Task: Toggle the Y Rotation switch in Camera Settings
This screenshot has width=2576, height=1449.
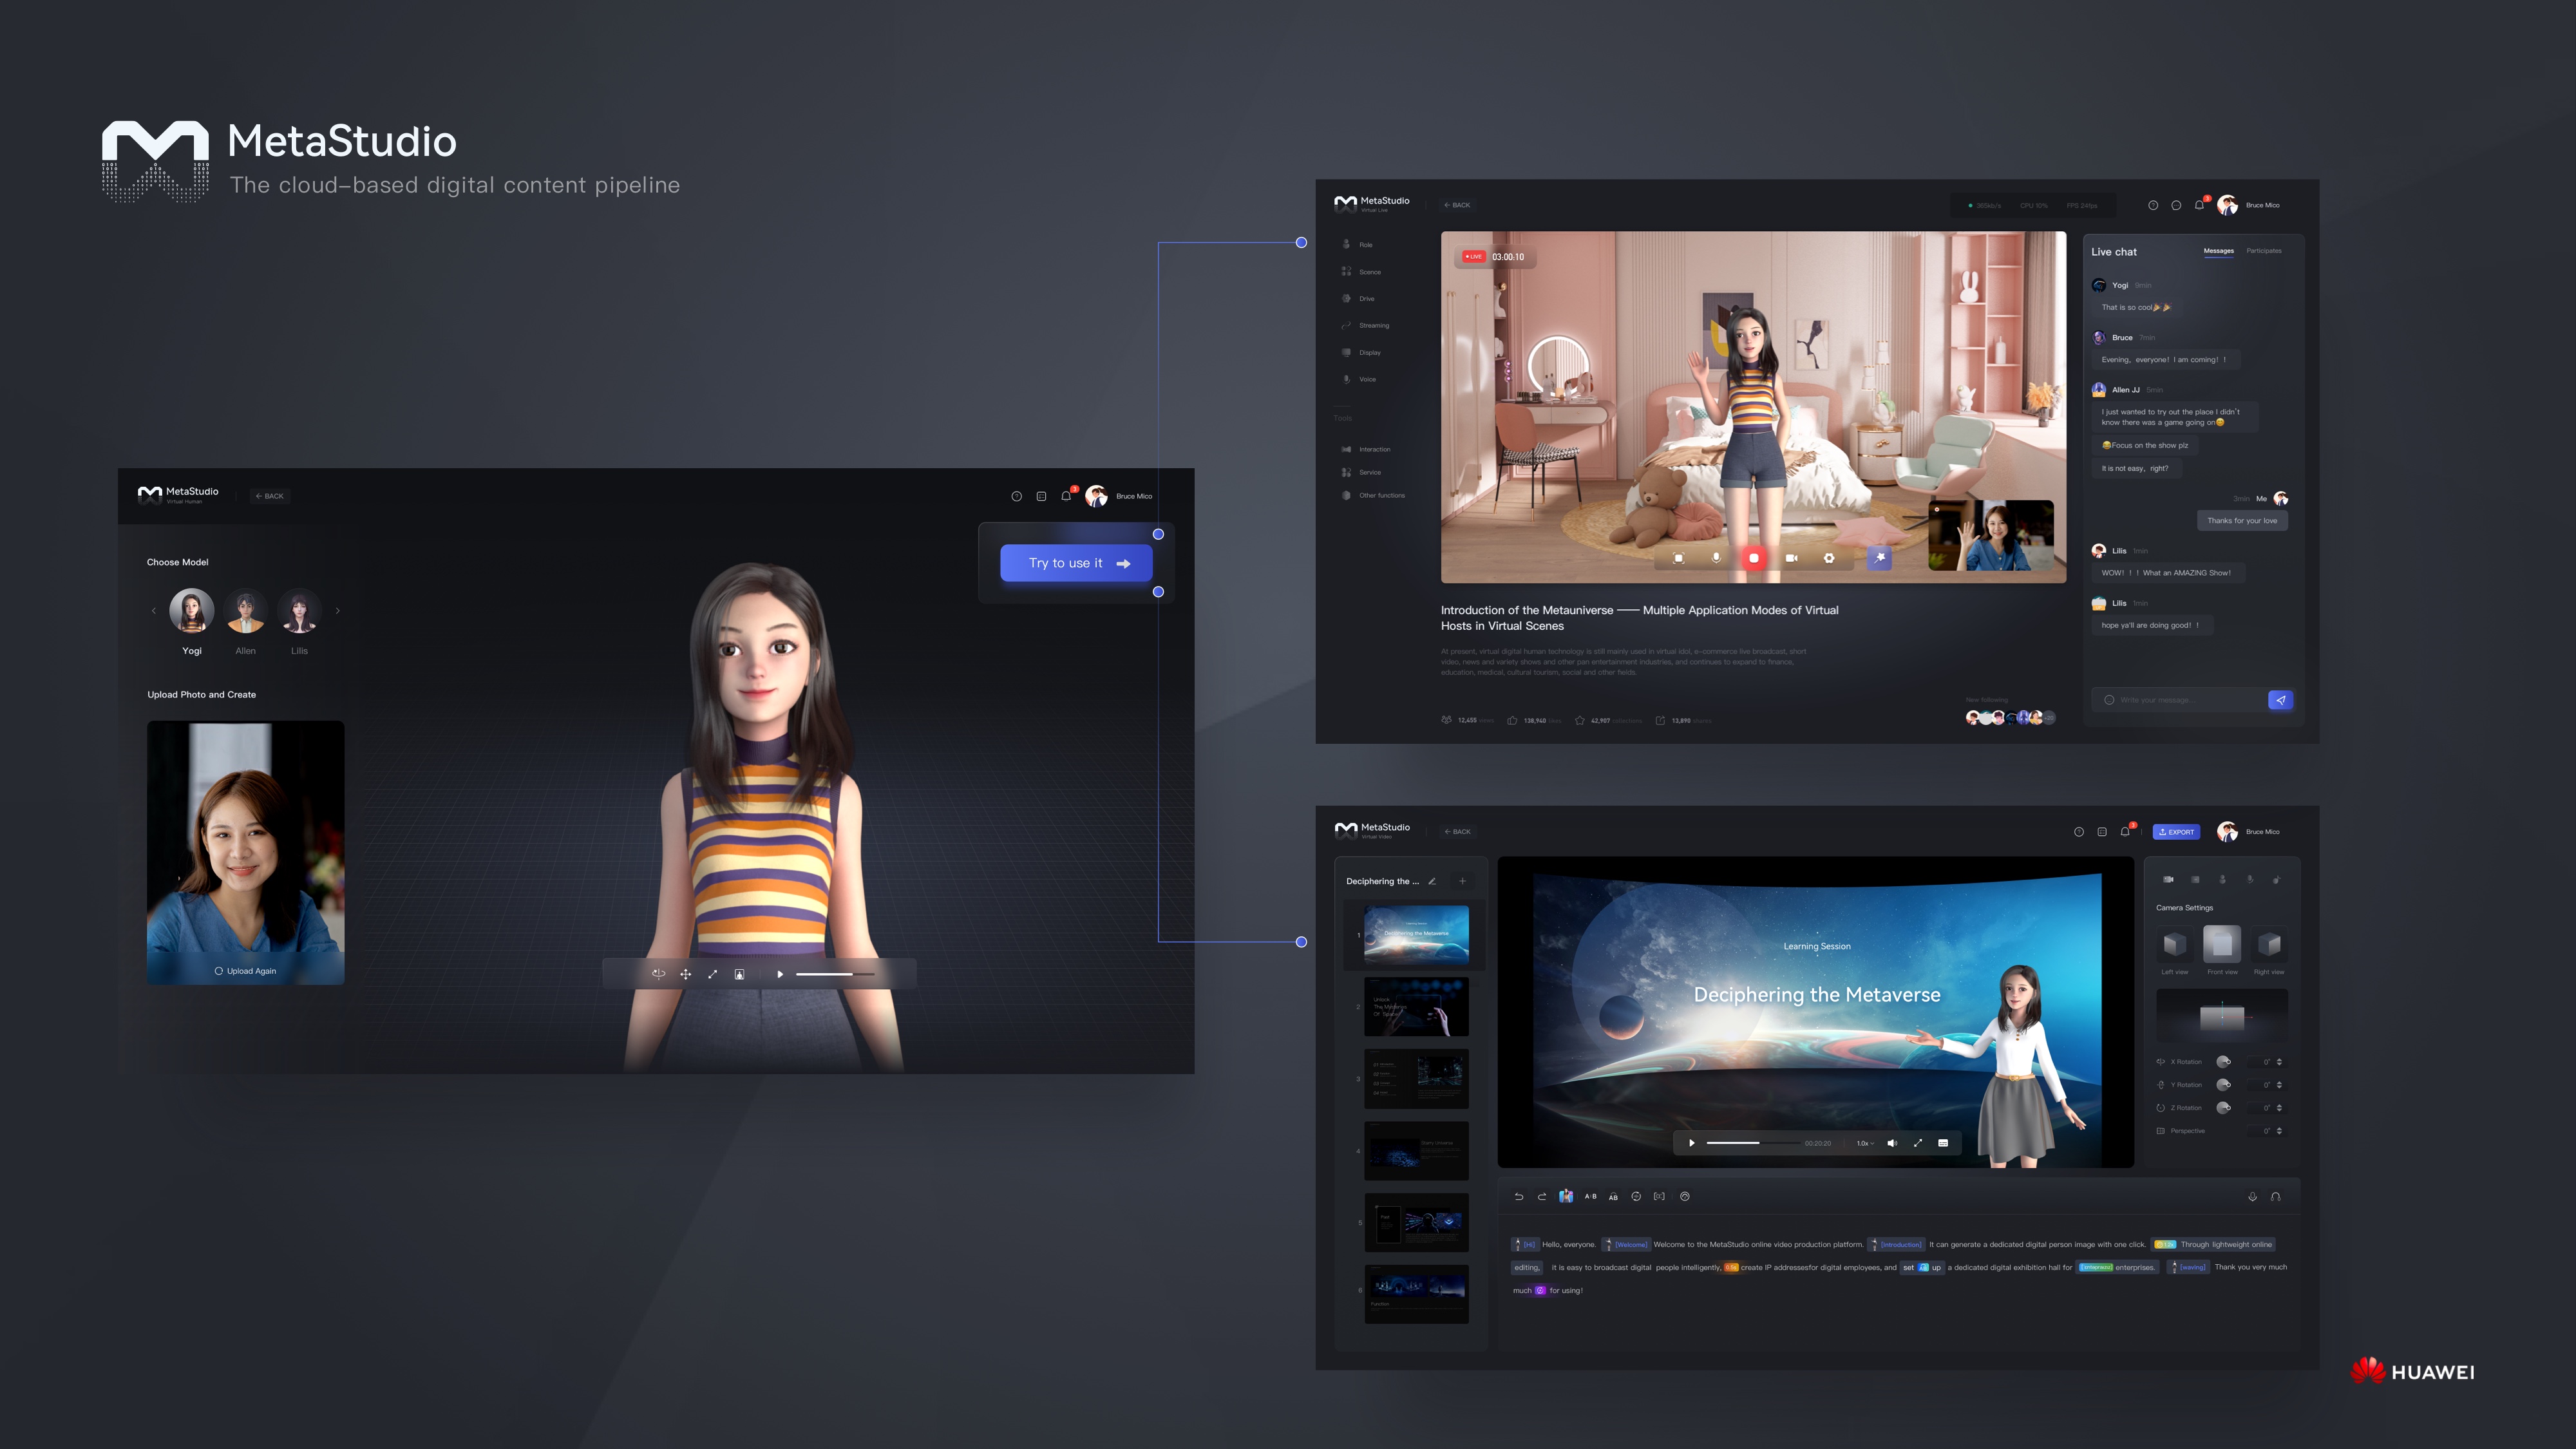Action: (2224, 1085)
